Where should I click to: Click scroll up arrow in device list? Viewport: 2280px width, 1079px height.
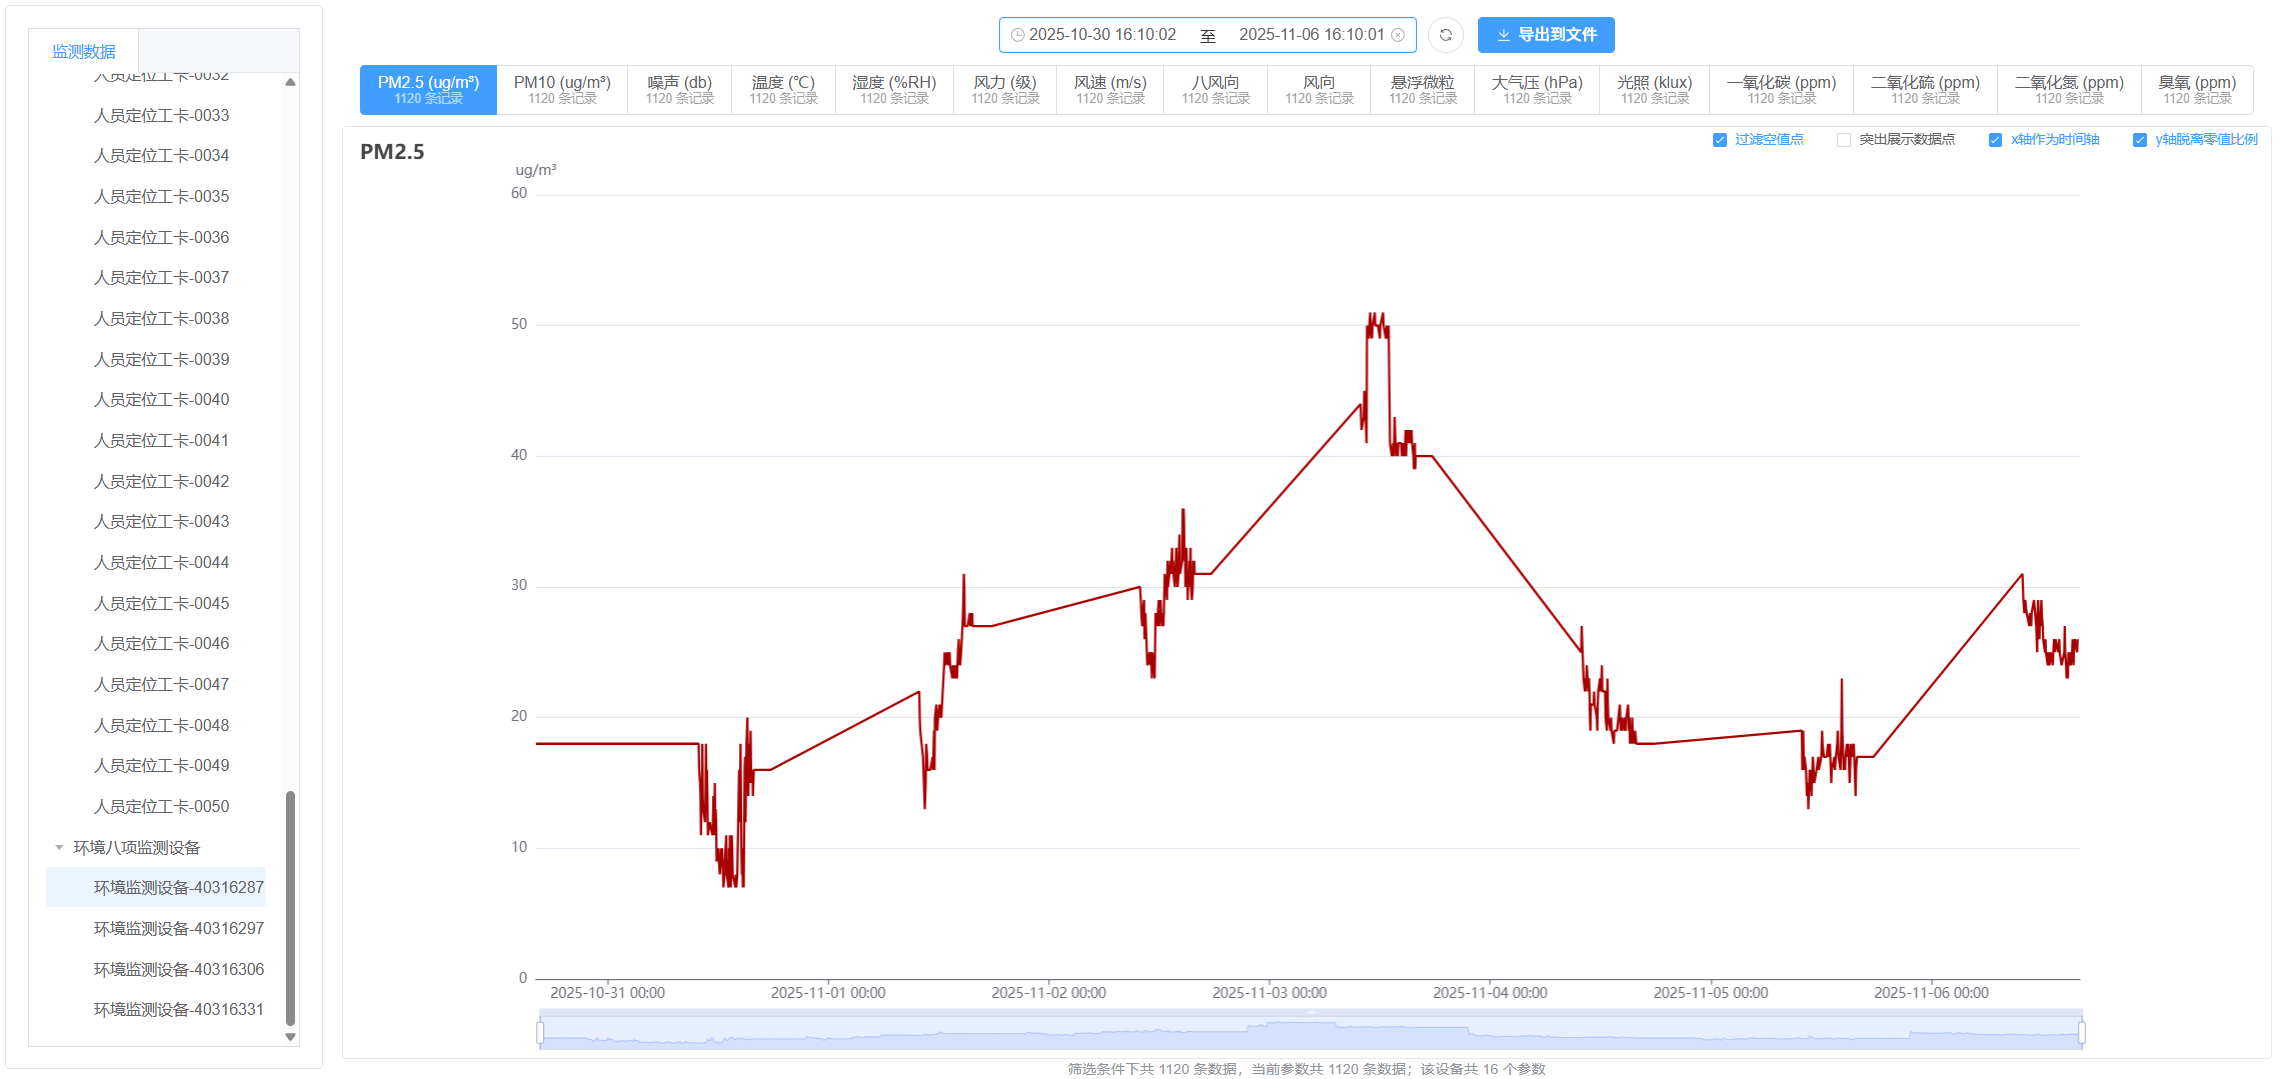coord(290,82)
